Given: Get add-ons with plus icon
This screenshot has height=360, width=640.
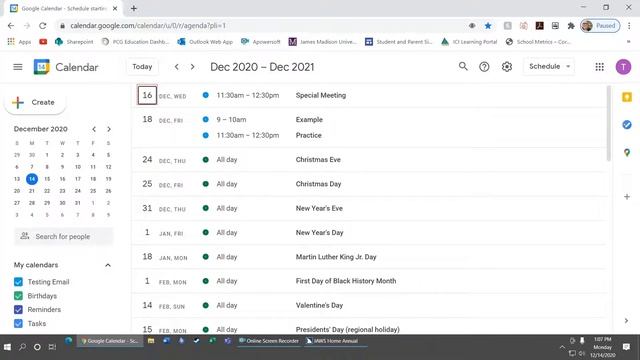Looking at the screenshot, I should point(627,197).
